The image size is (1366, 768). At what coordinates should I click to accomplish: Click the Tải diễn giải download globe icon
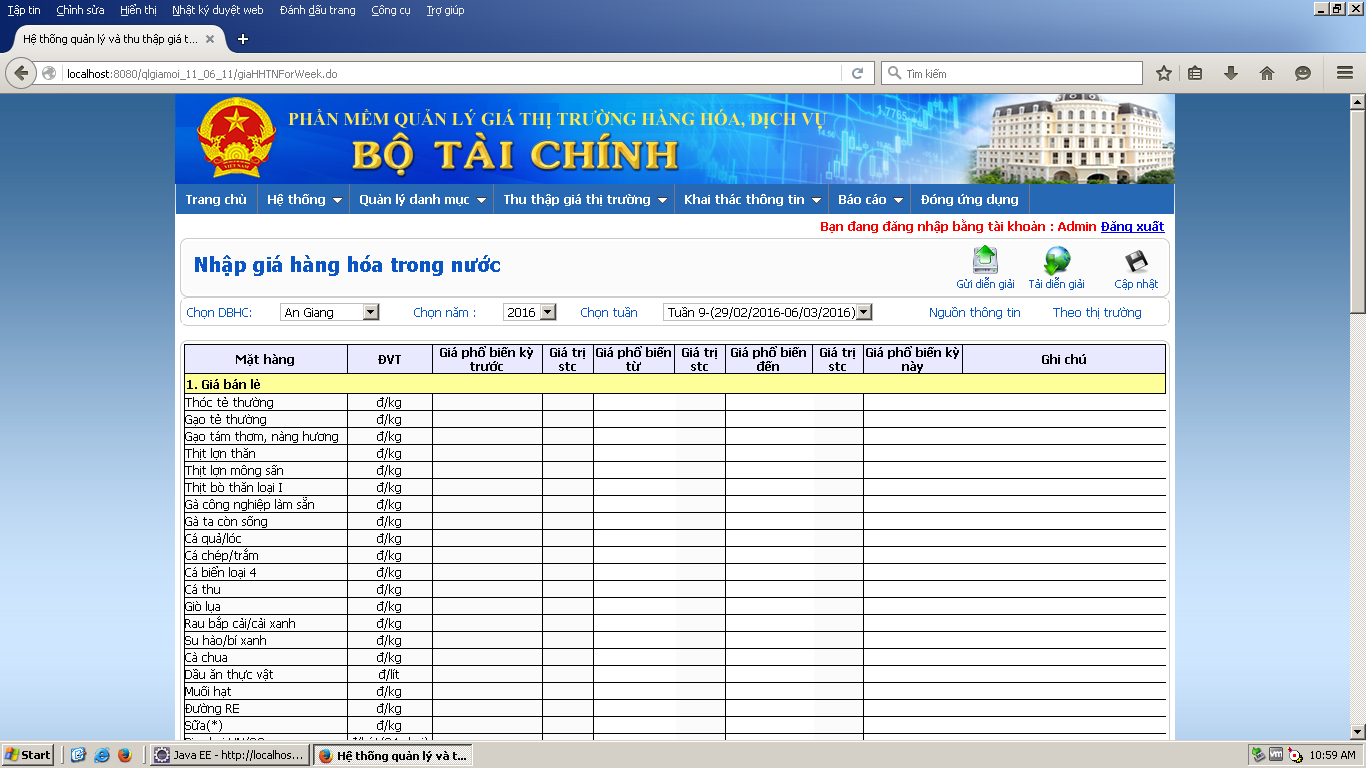(1056, 260)
